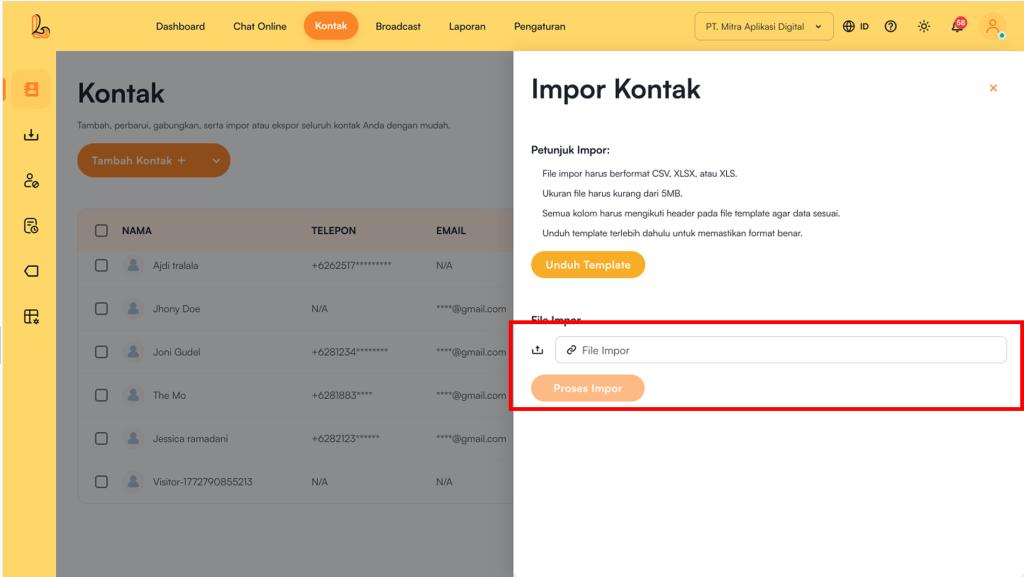Expand the Tambah Kontak dropdown arrow

tap(216, 161)
